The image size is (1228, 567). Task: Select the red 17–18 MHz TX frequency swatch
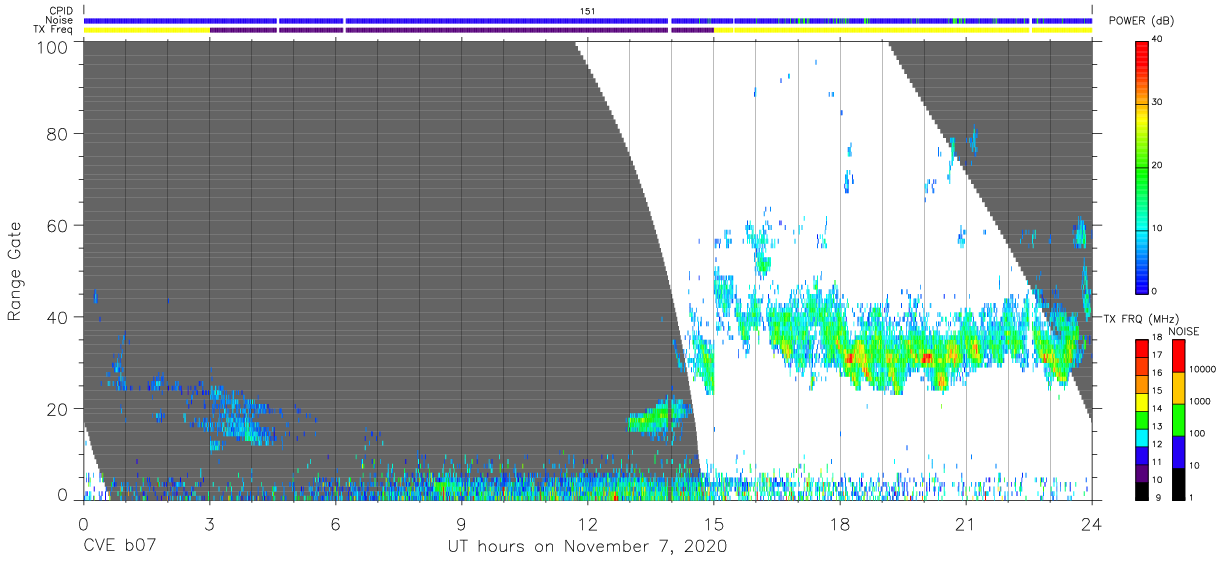pos(1141,348)
